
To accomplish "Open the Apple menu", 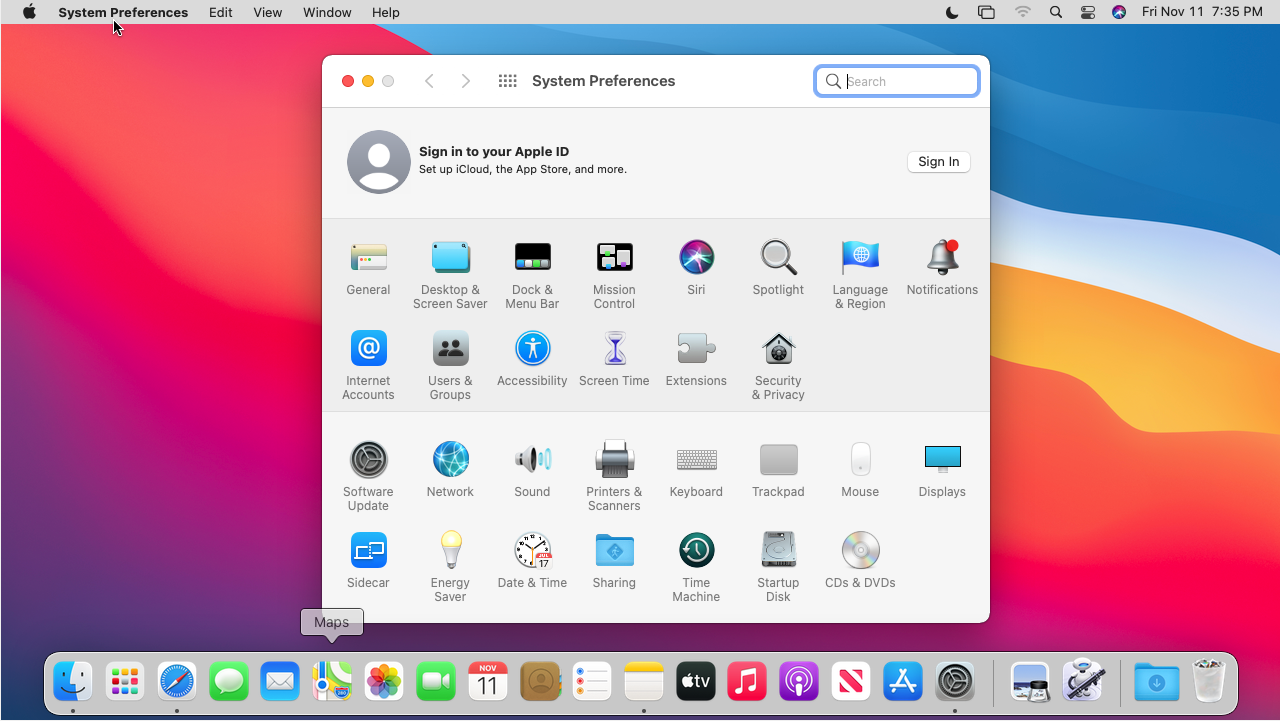I will (x=29, y=12).
